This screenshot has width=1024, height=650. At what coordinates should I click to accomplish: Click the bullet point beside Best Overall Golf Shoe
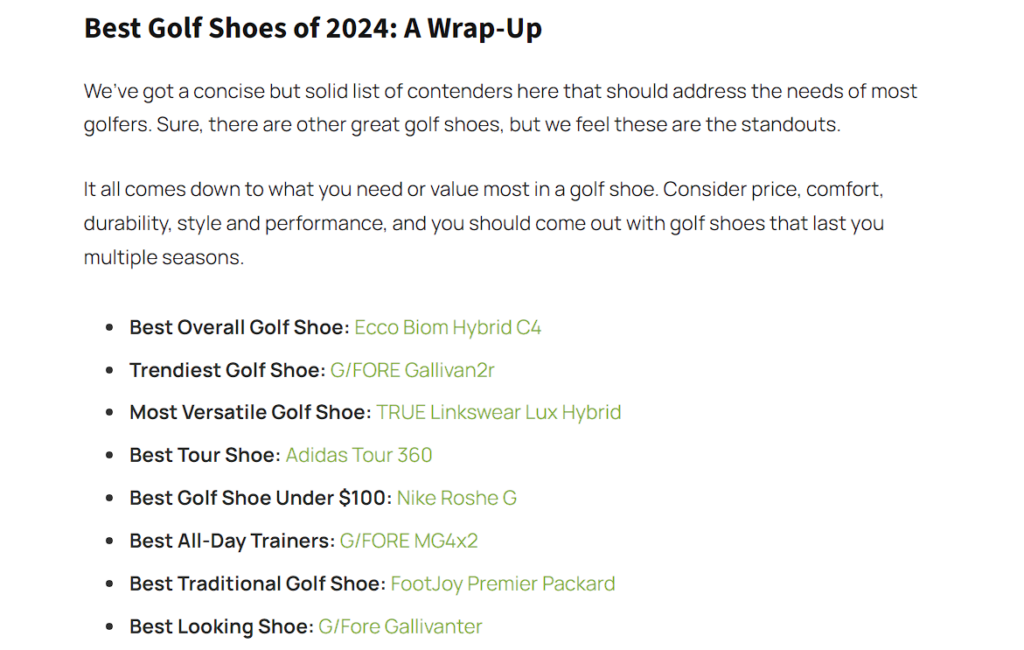tap(110, 328)
